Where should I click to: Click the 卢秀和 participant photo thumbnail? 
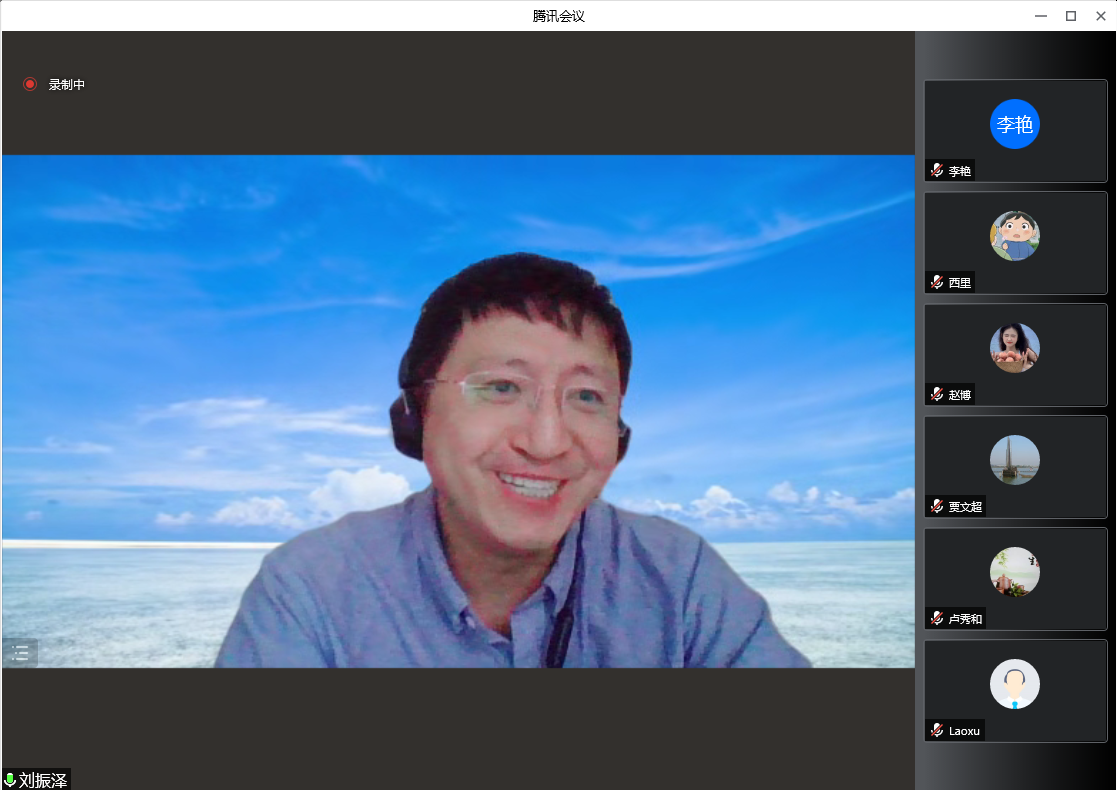(x=1015, y=572)
